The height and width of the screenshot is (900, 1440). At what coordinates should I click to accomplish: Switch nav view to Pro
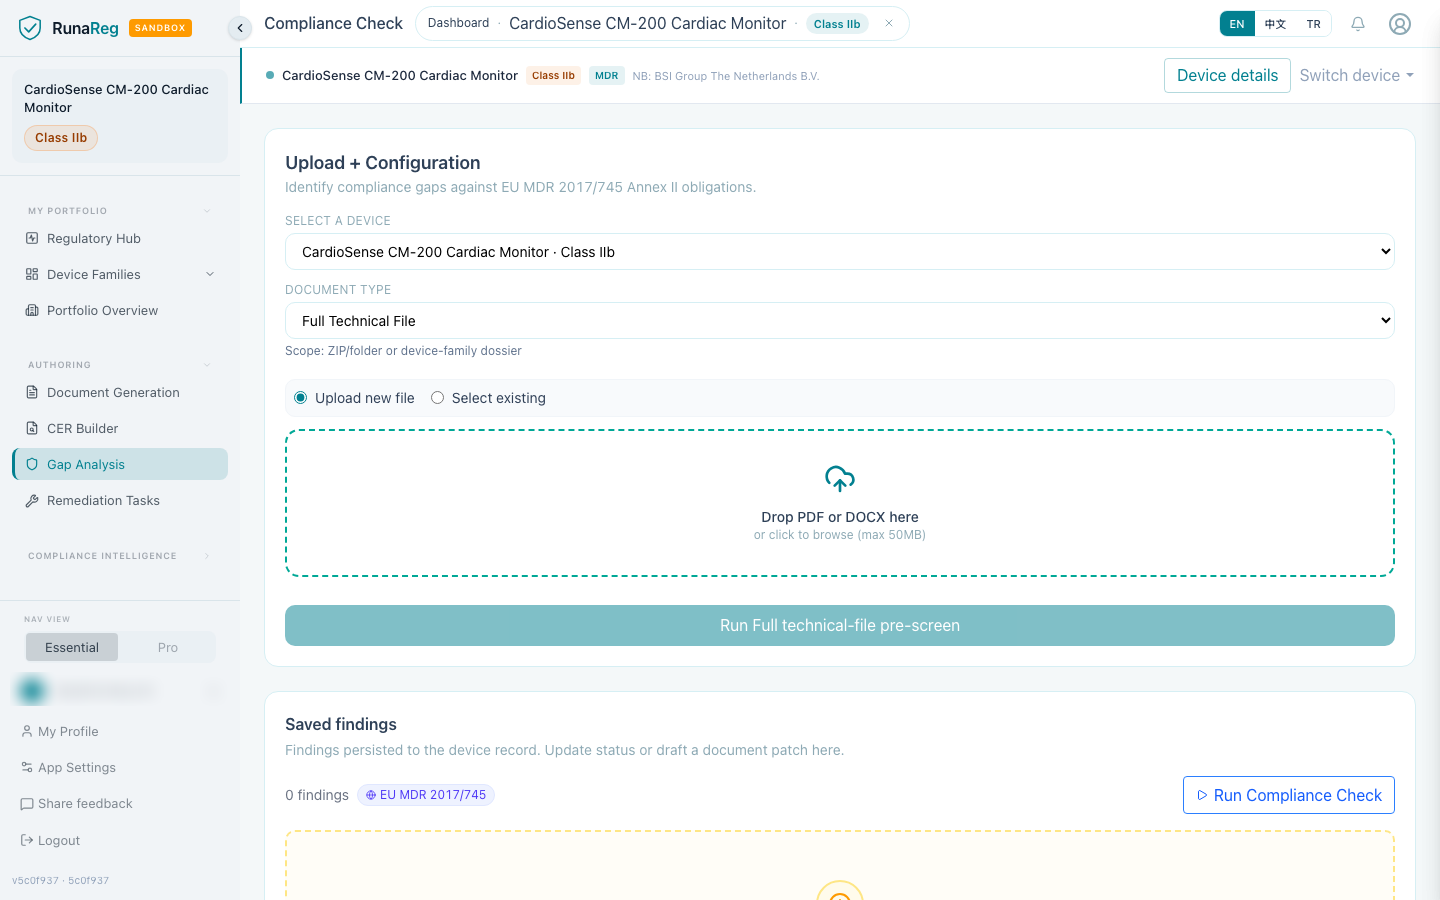click(x=167, y=647)
